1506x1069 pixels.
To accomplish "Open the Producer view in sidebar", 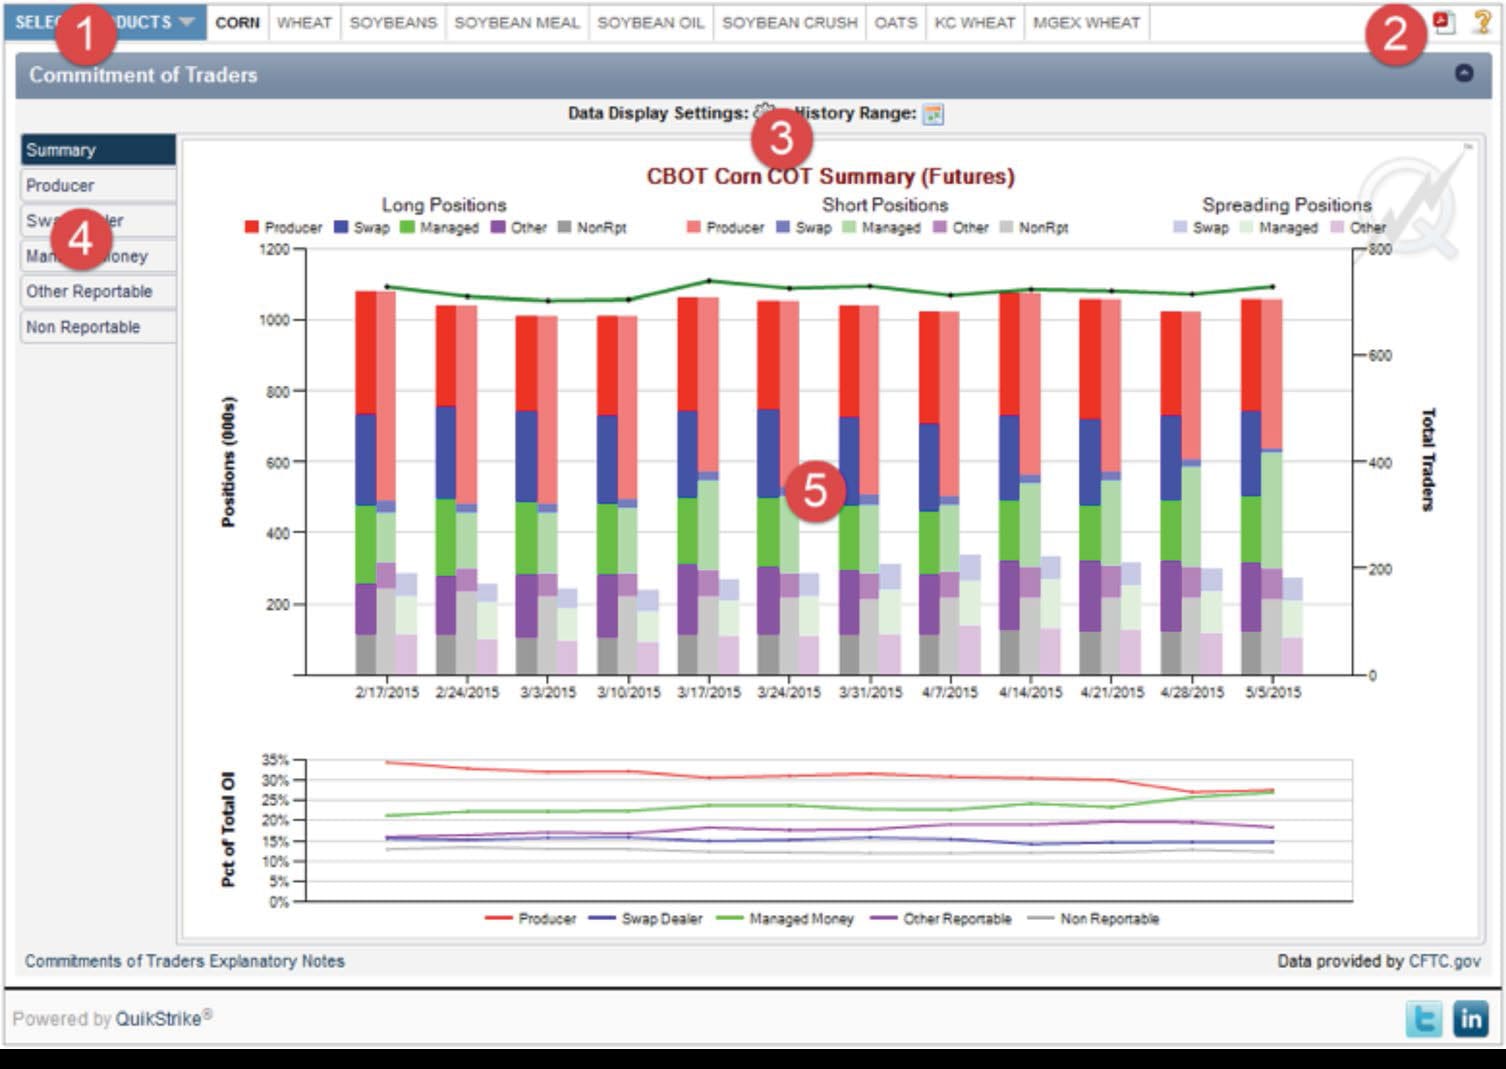I will click(98, 186).
